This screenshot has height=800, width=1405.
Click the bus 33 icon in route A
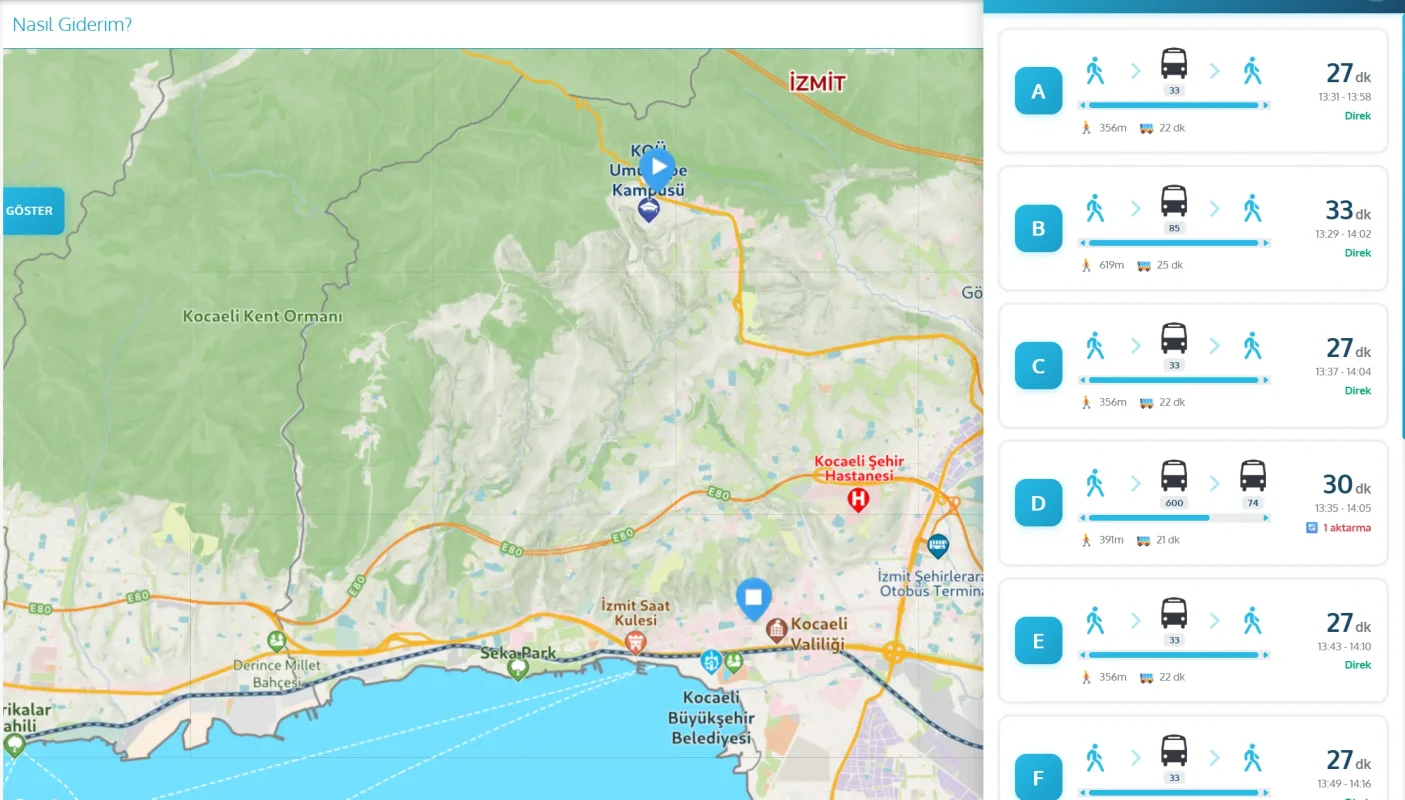coord(1174,64)
